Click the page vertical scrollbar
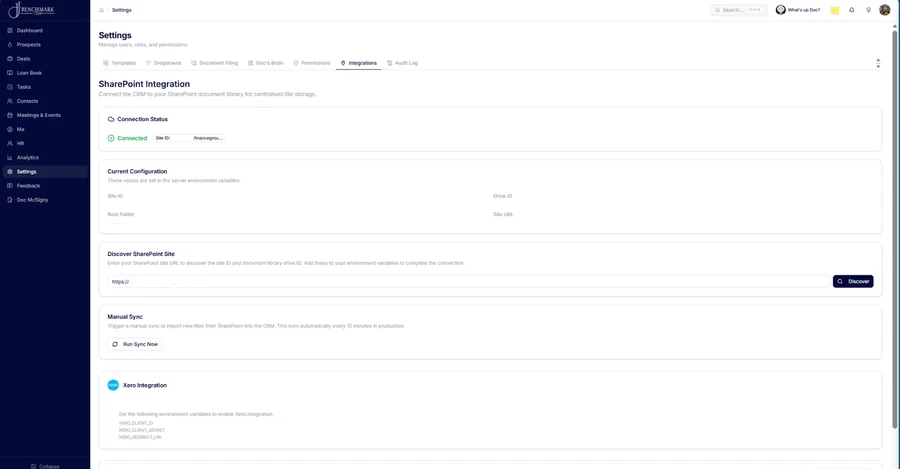Image resolution: width=900 pixels, height=469 pixels. (894, 230)
